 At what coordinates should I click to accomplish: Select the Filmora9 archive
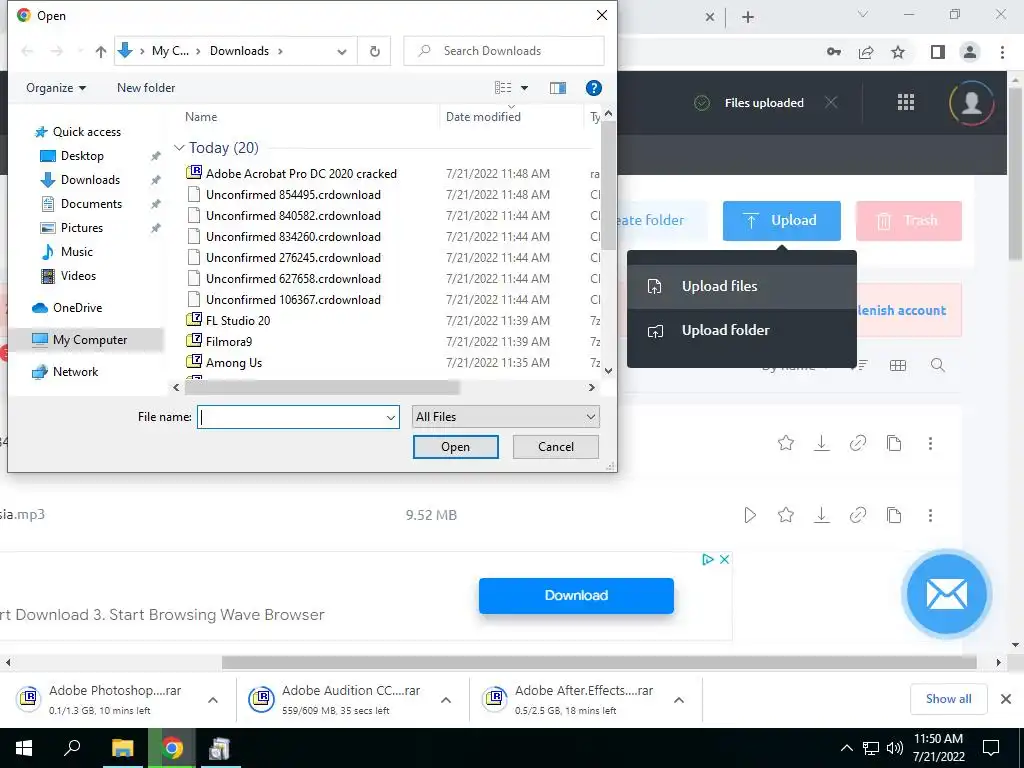[x=229, y=342]
